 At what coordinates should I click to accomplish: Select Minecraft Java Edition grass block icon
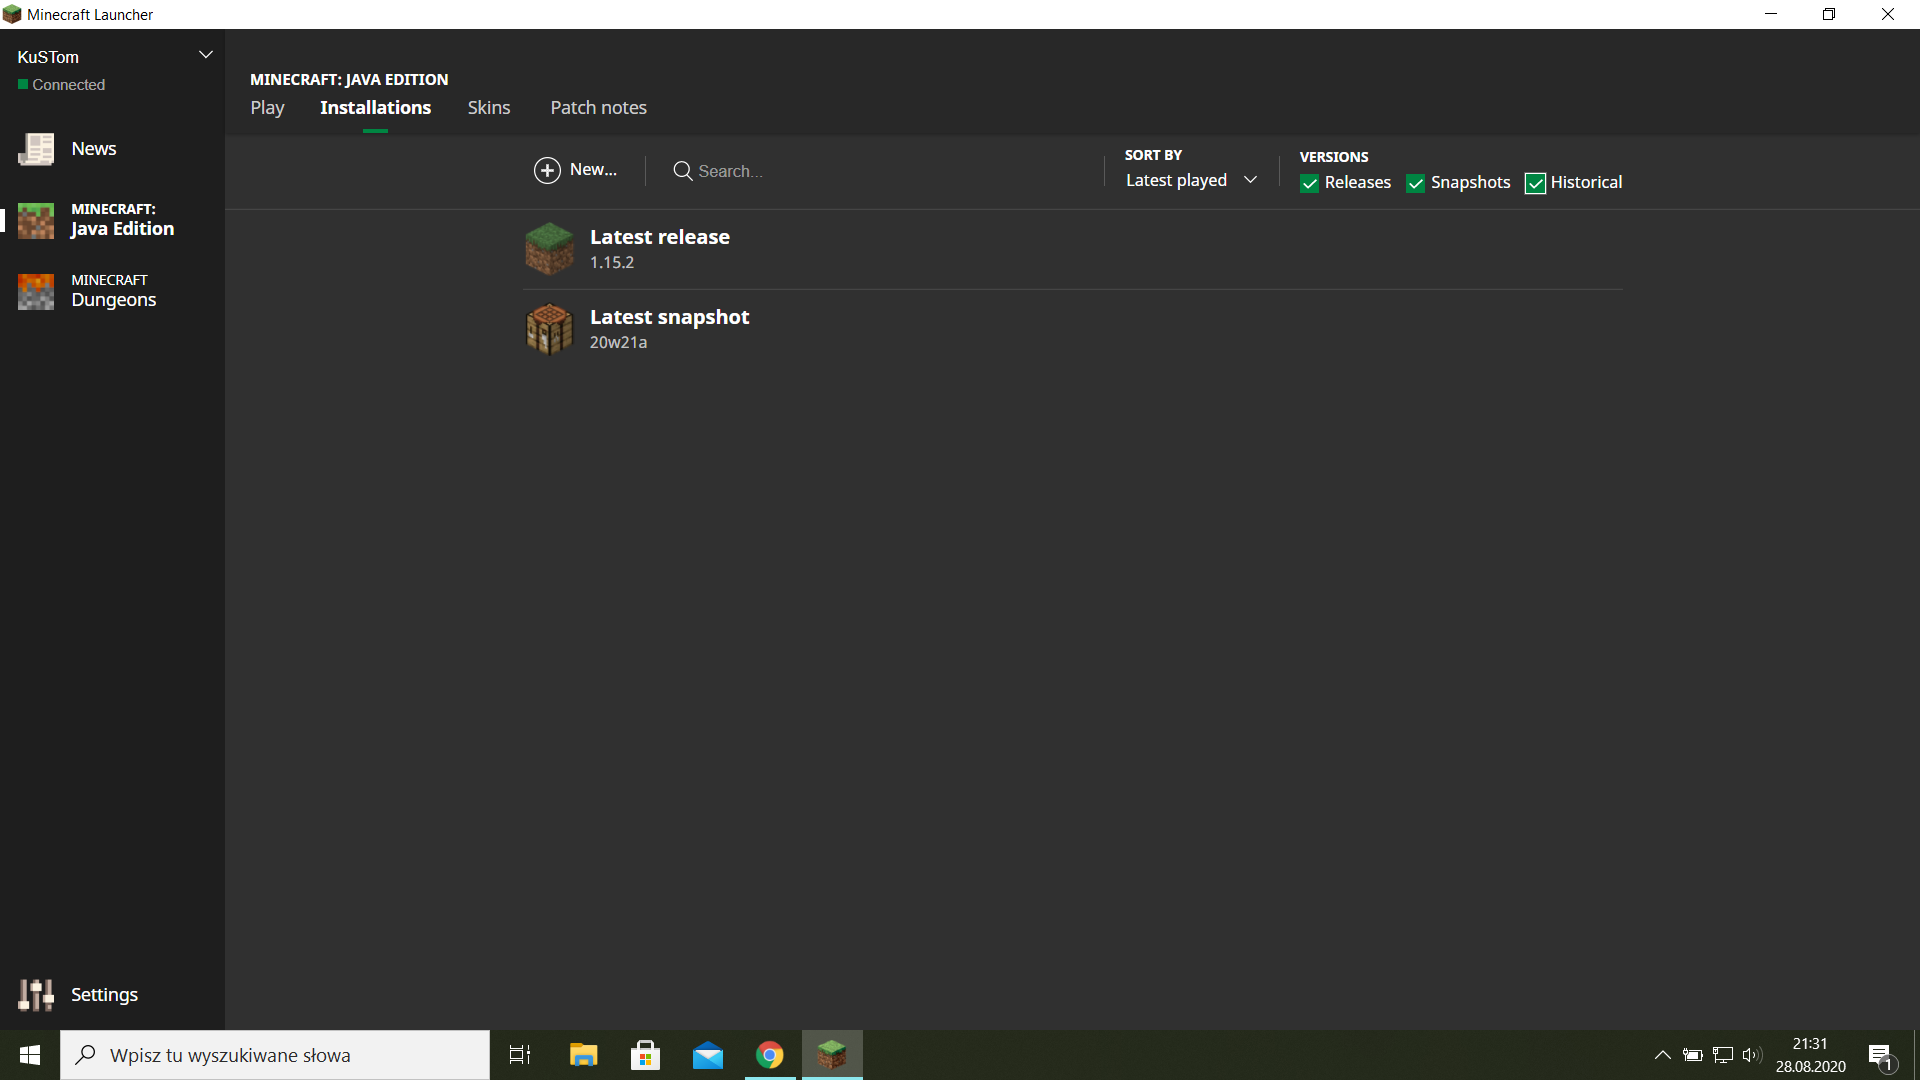tap(36, 220)
